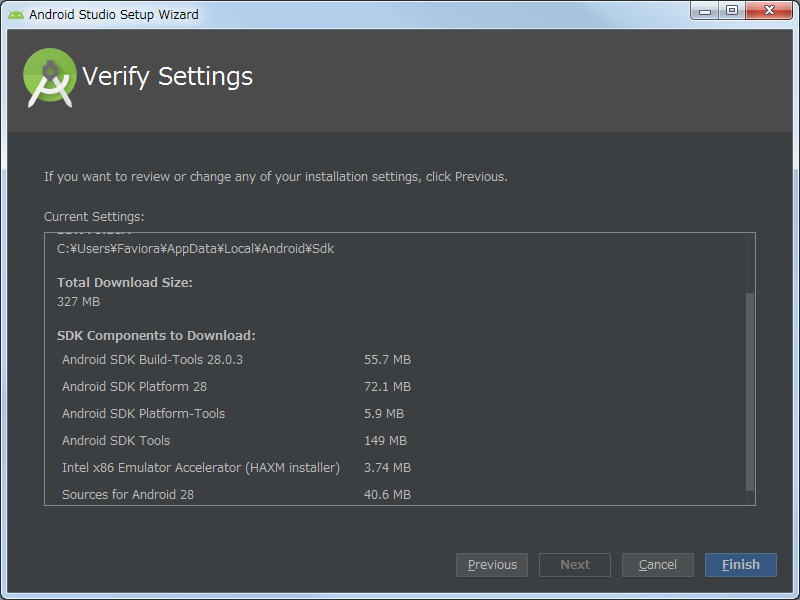Click the '55.7 MB' size value
800x600 pixels.
387,360
